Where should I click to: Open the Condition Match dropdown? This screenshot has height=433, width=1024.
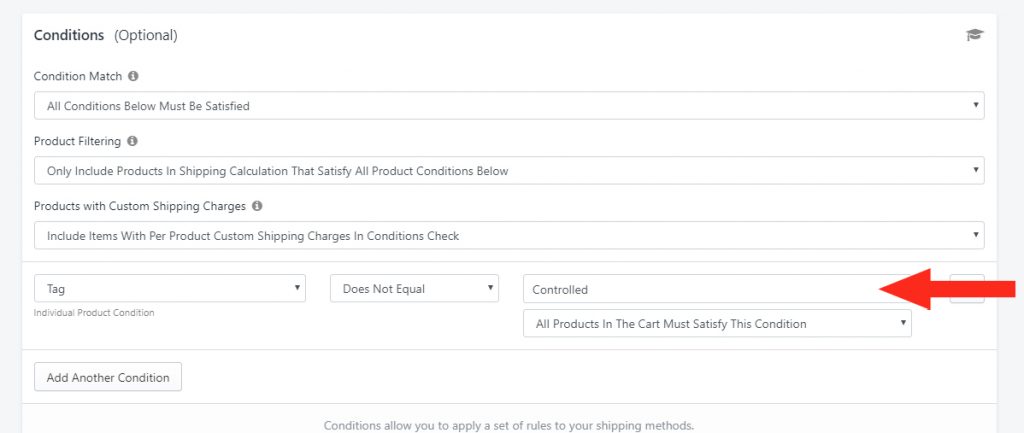pos(509,105)
